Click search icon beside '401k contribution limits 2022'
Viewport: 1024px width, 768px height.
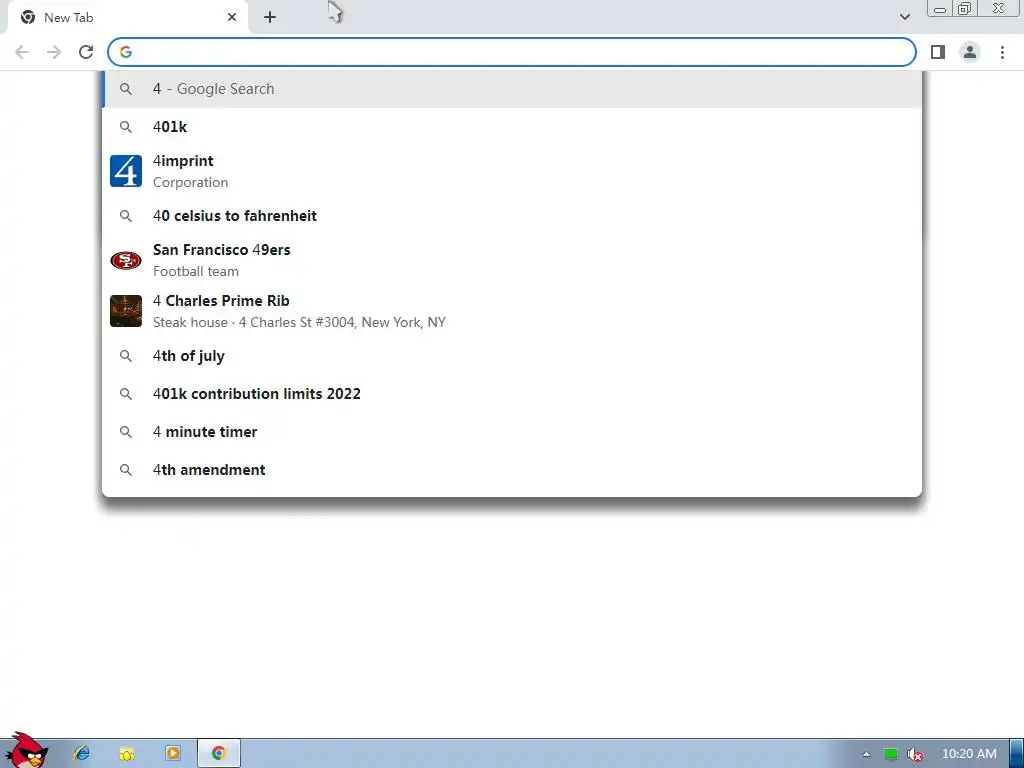[x=125, y=394]
